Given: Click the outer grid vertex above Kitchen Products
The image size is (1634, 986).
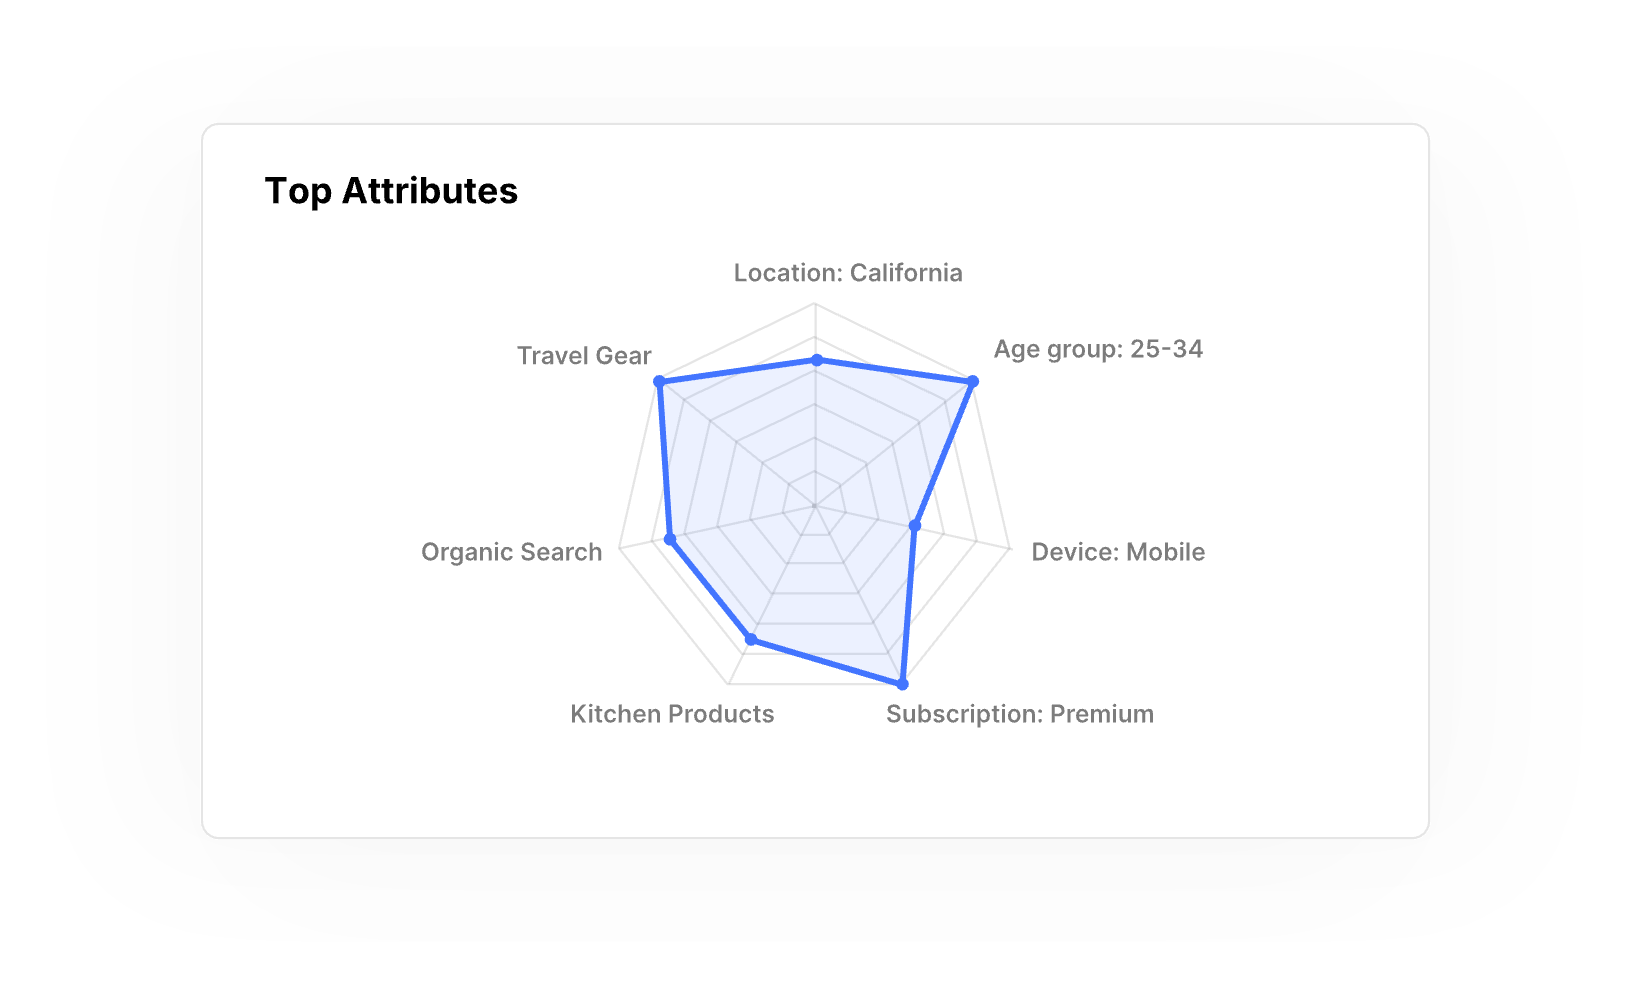Looking at the screenshot, I should pos(729,685).
